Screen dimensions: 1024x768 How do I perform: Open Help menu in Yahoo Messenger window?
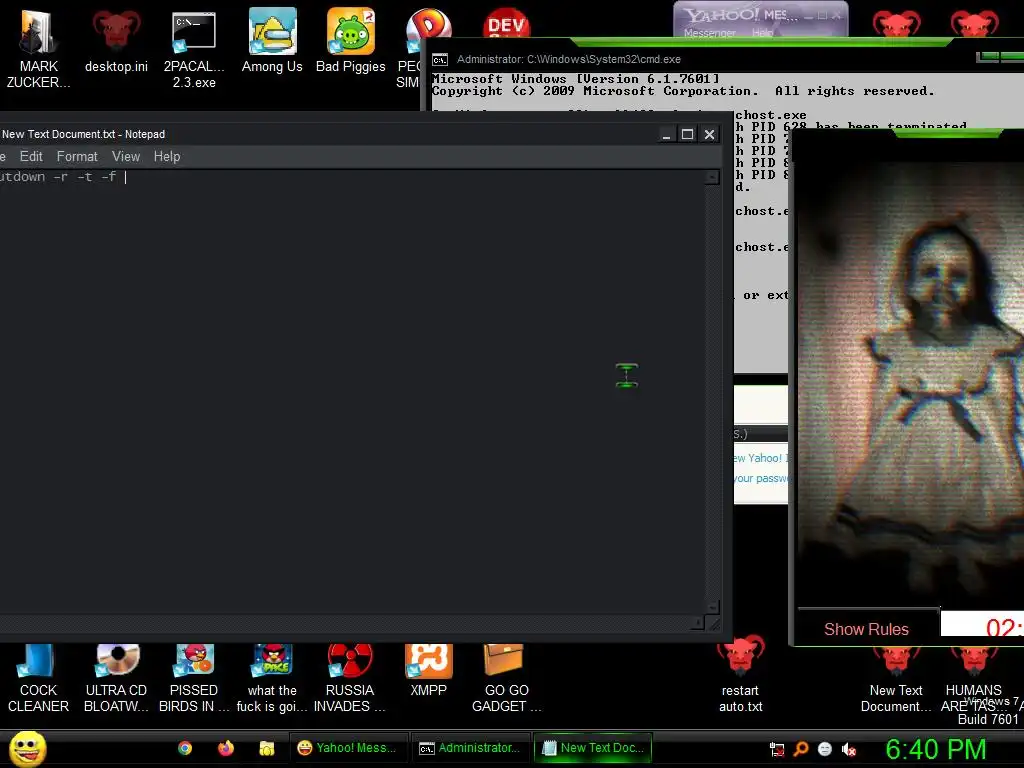pyautogui.click(x=762, y=33)
